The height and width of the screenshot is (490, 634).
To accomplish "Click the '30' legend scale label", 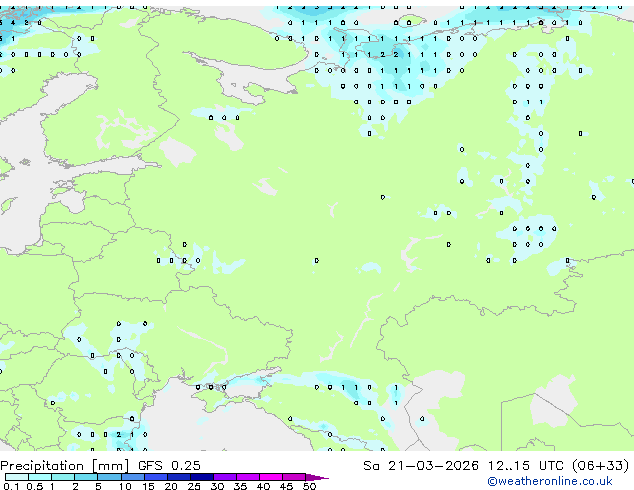I will 217,486.
